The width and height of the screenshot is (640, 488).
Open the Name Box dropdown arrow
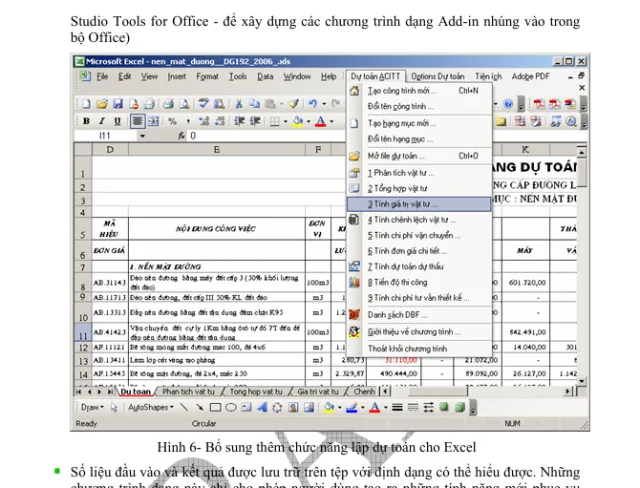(x=142, y=136)
